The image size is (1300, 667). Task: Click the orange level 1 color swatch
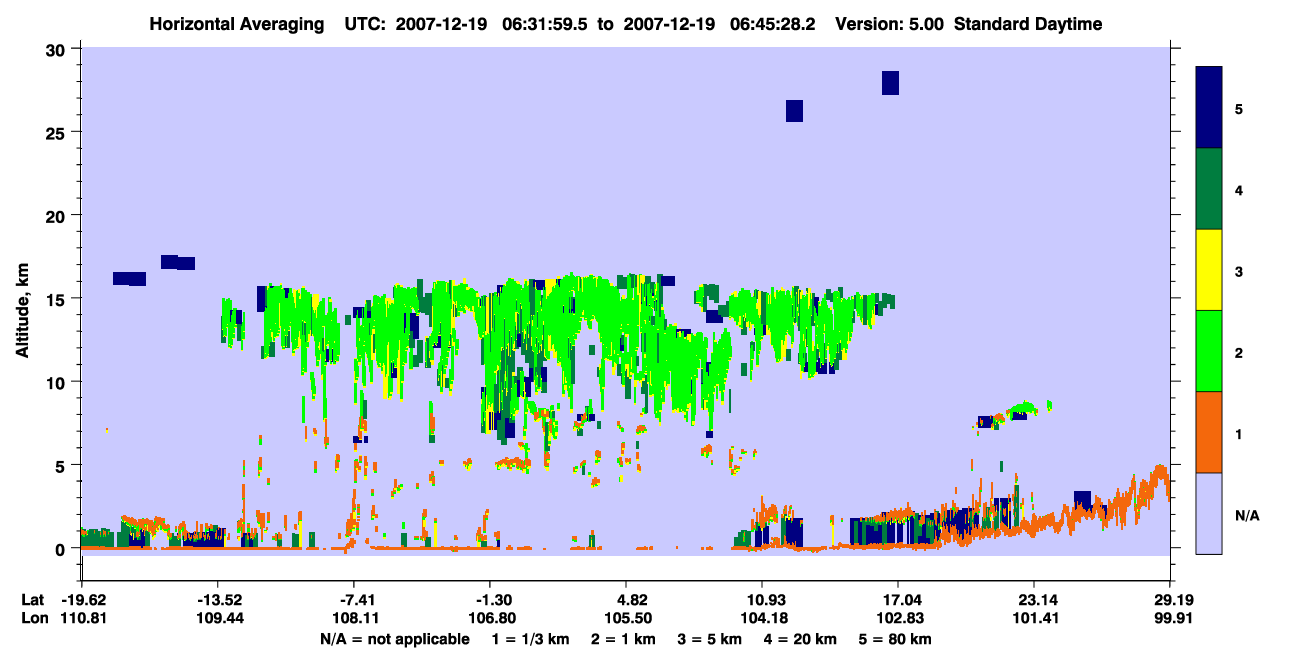pos(1209,432)
